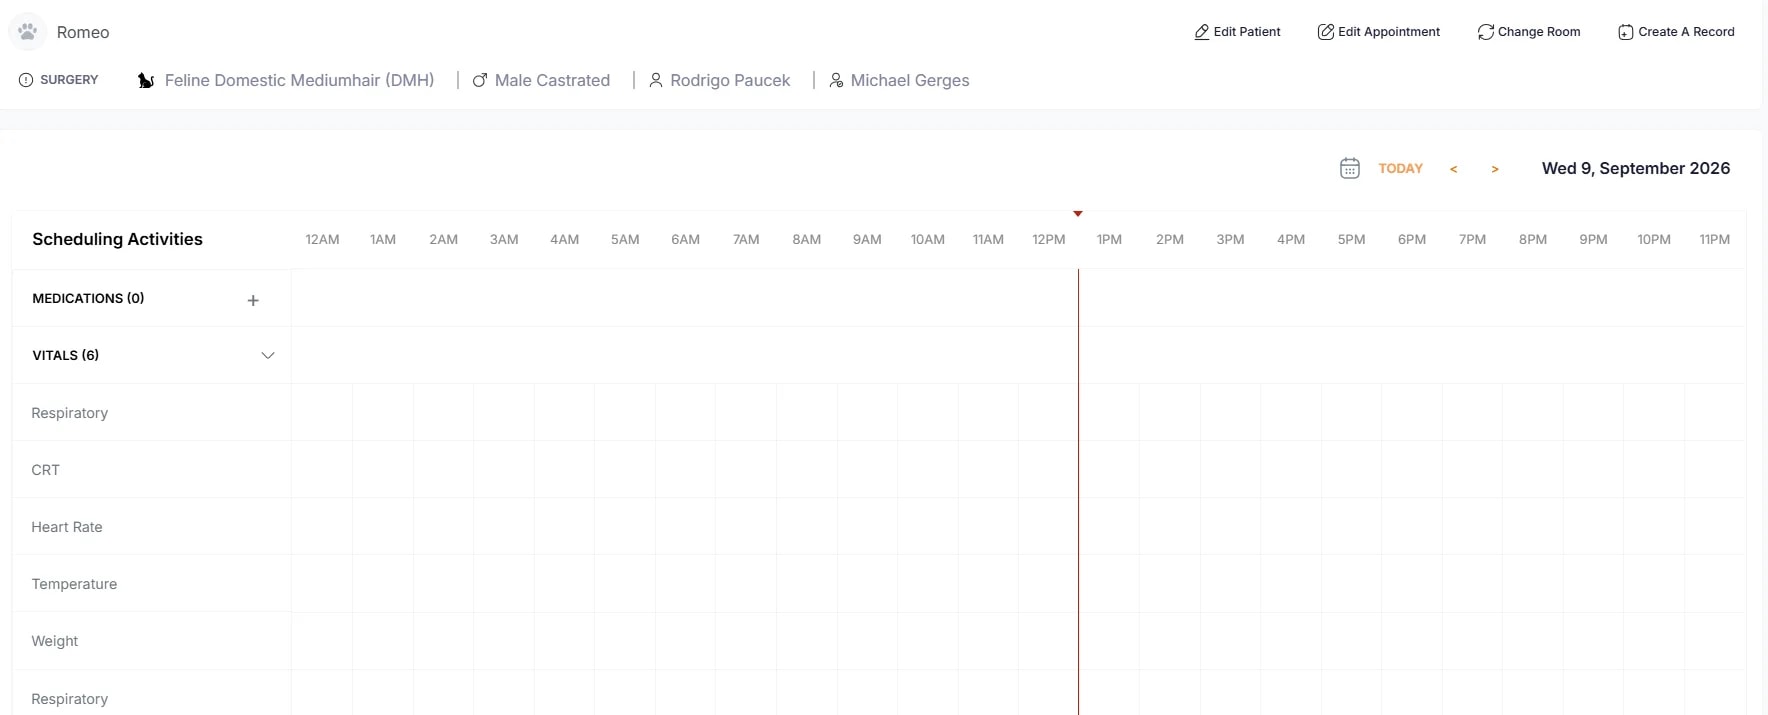Image resolution: width=1768 pixels, height=715 pixels.
Task: Click the Edit Patient pencil icon
Action: point(1201,32)
